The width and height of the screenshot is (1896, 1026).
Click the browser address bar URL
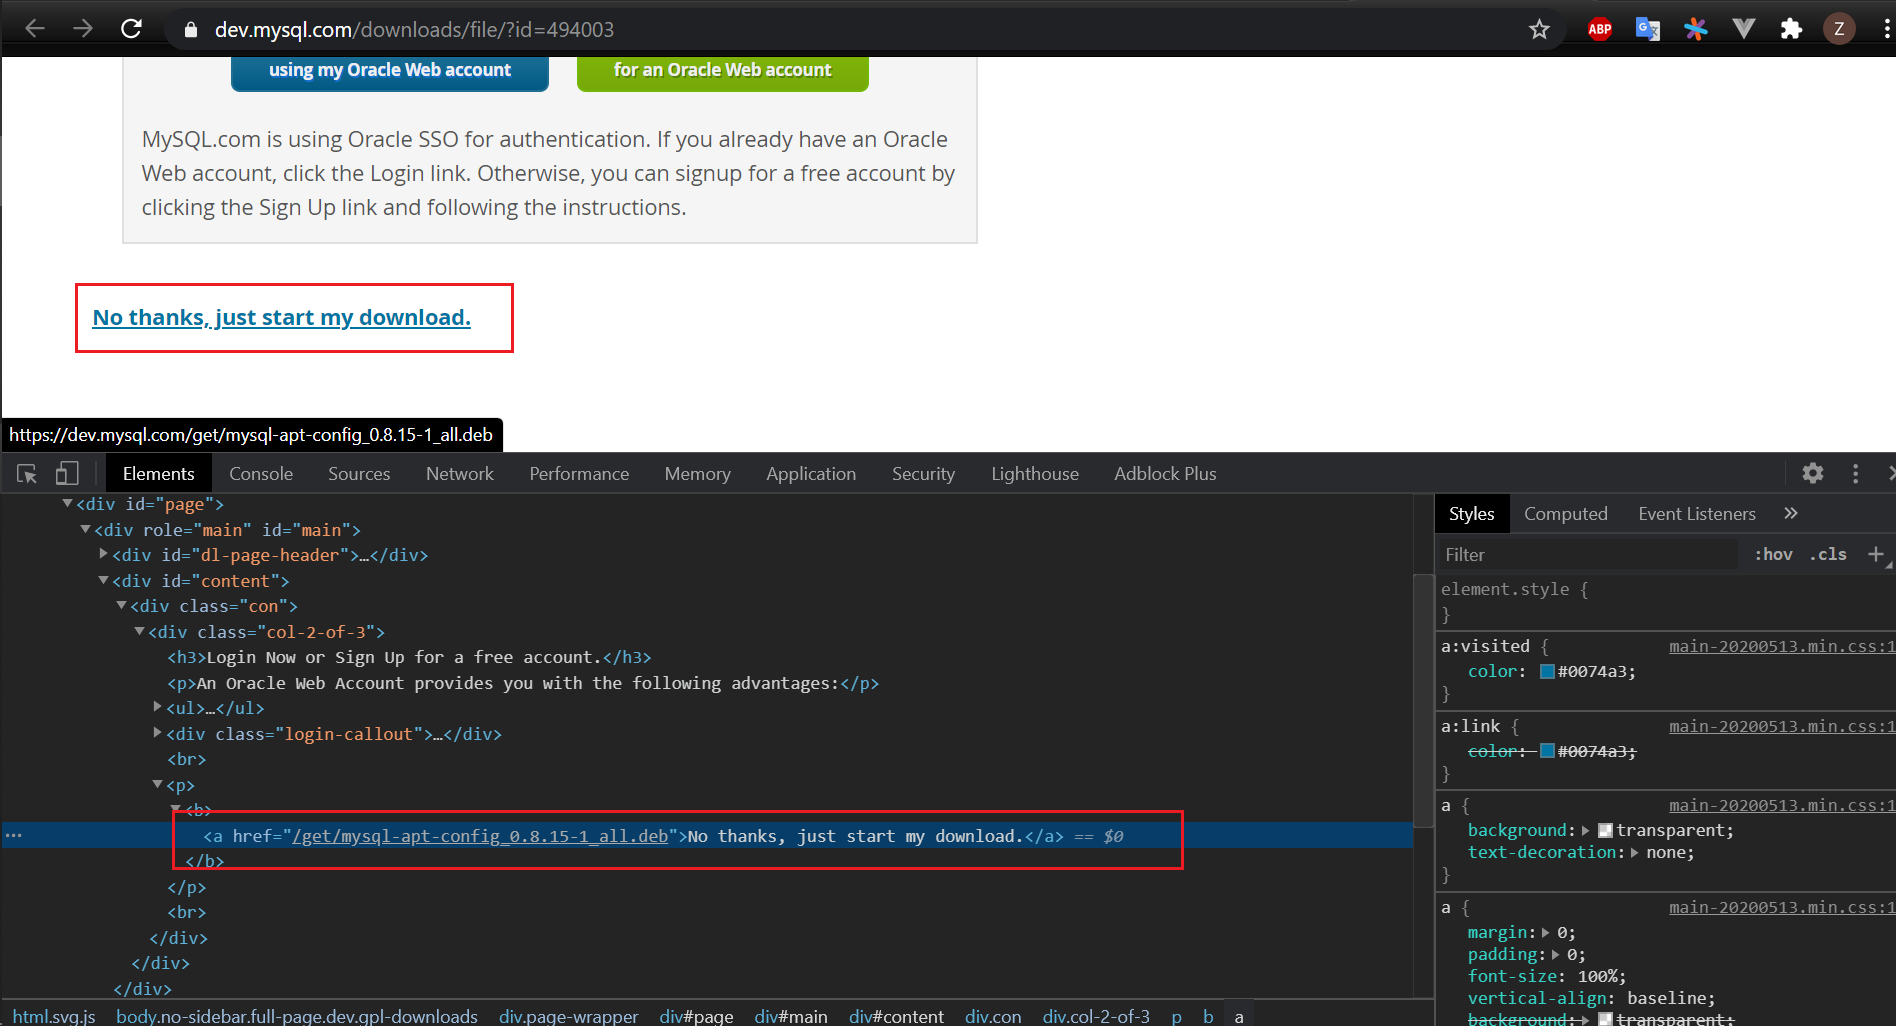[414, 30]
